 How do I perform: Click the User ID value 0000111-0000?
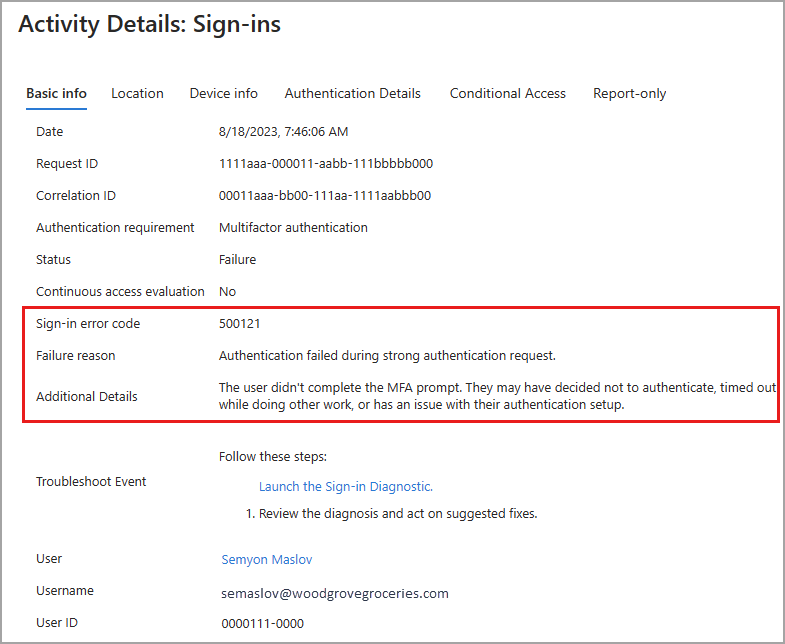click(x=262, y=623)
